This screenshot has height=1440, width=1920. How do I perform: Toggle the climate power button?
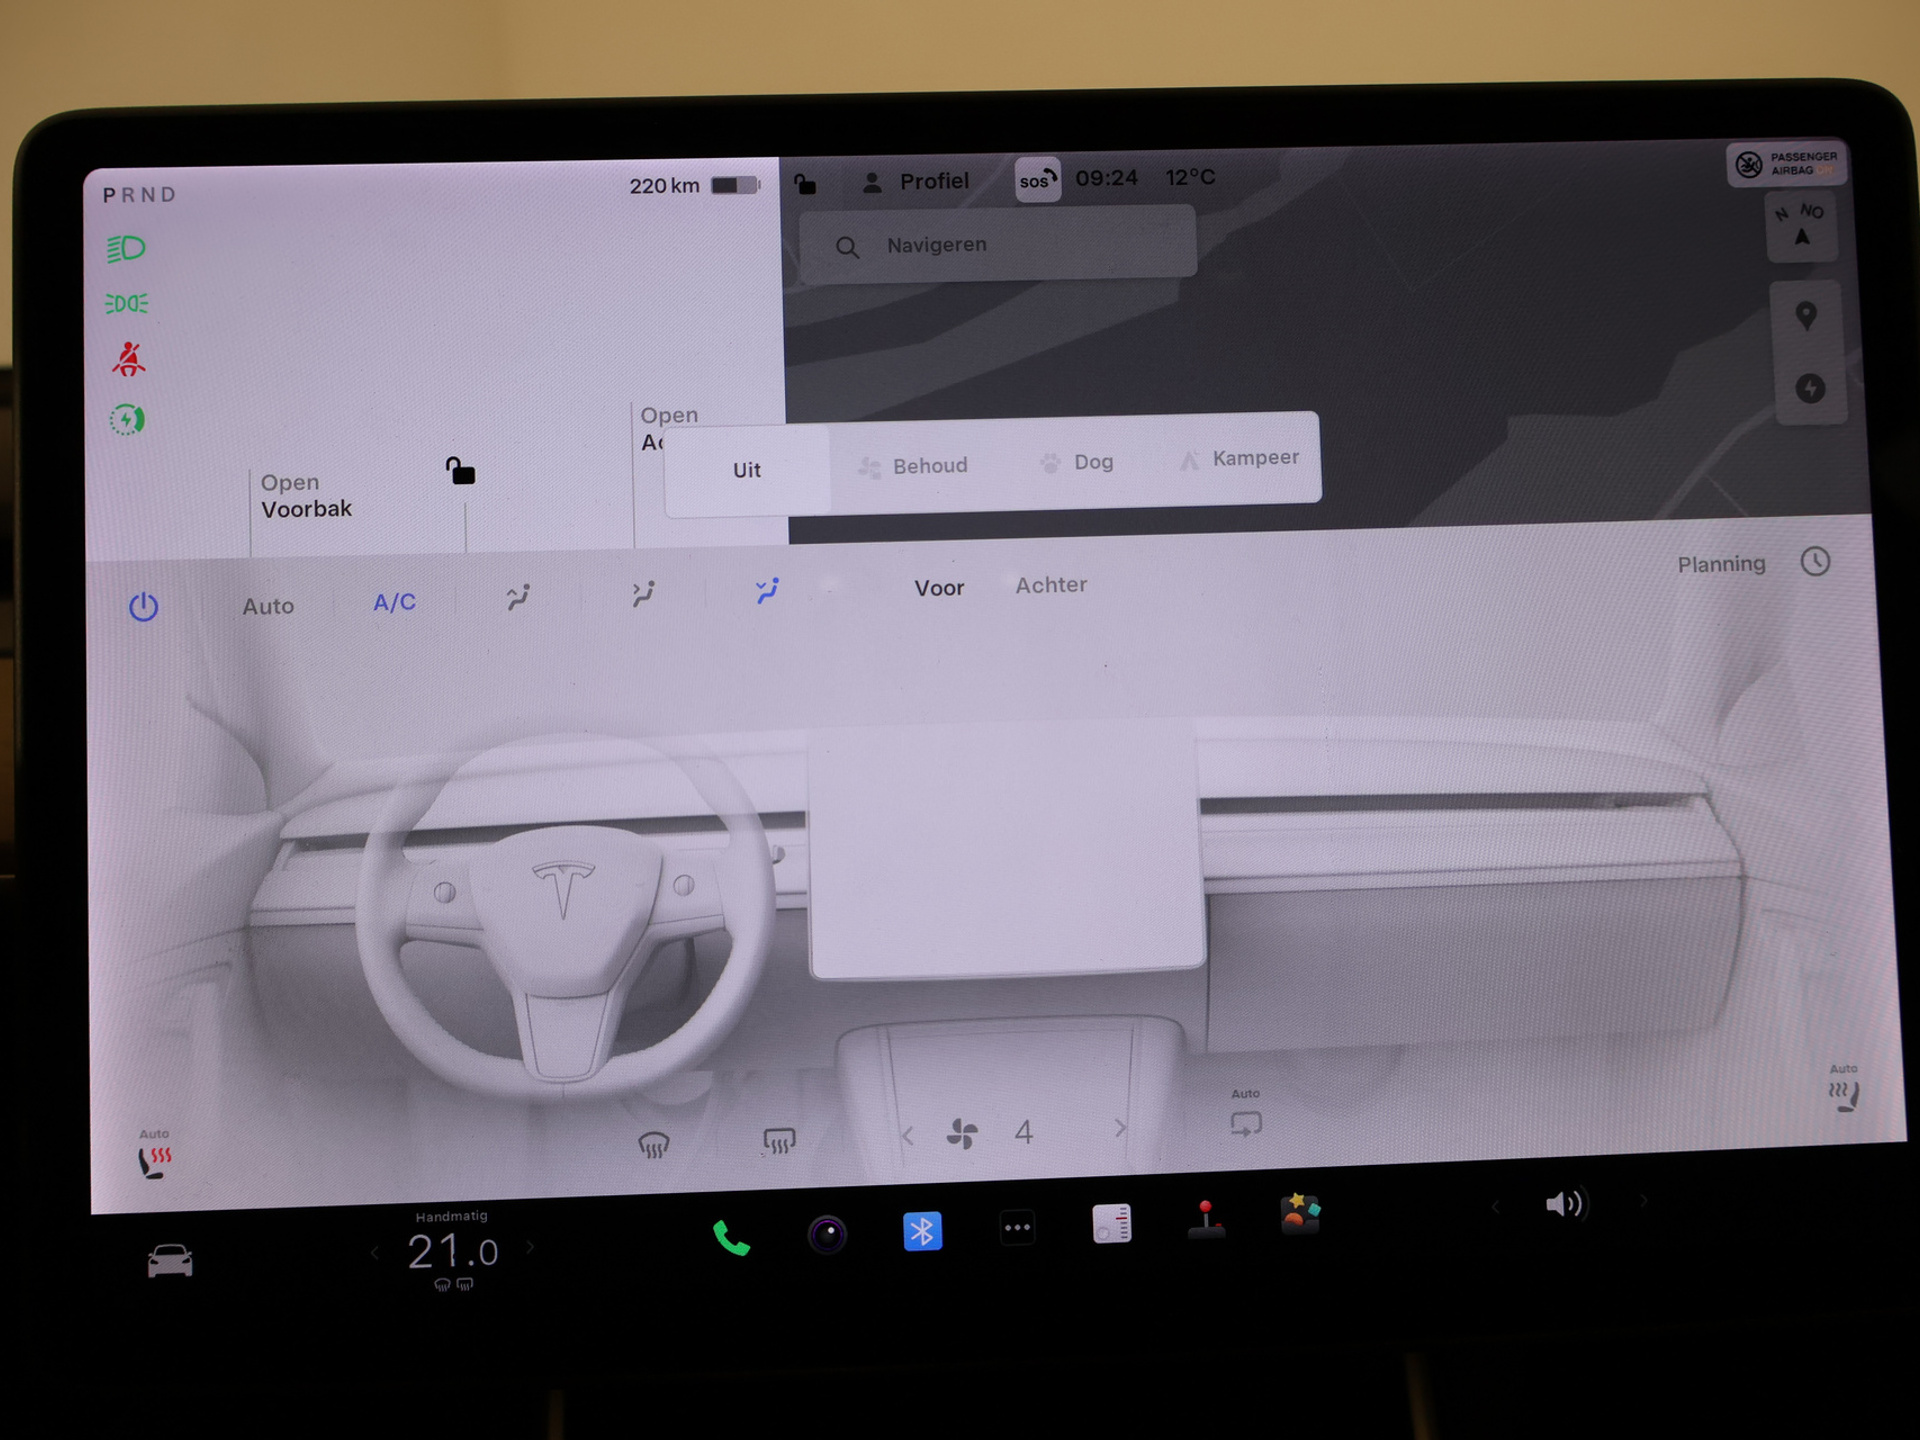click(x=144, y=607)
